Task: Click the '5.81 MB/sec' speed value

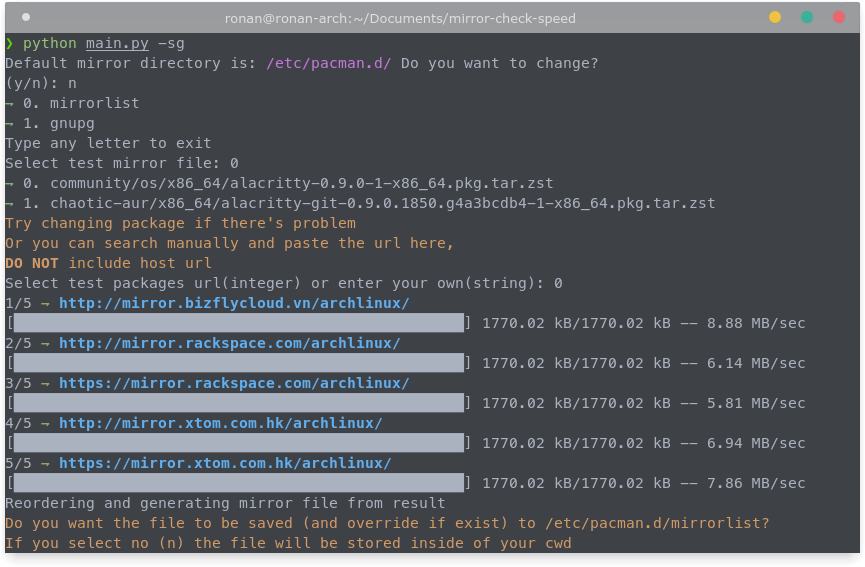Action: click(756, 403)
